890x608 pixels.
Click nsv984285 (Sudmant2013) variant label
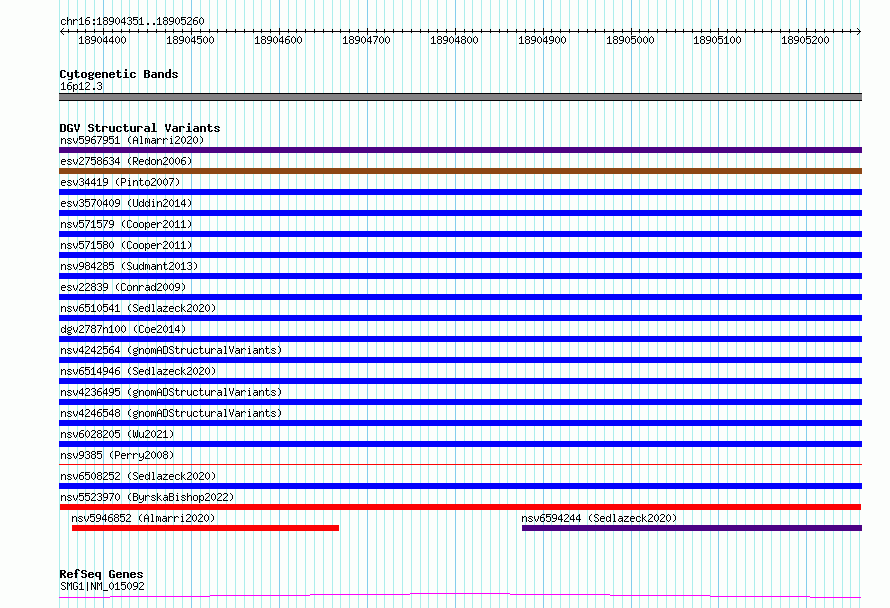[x=129, y=266]
